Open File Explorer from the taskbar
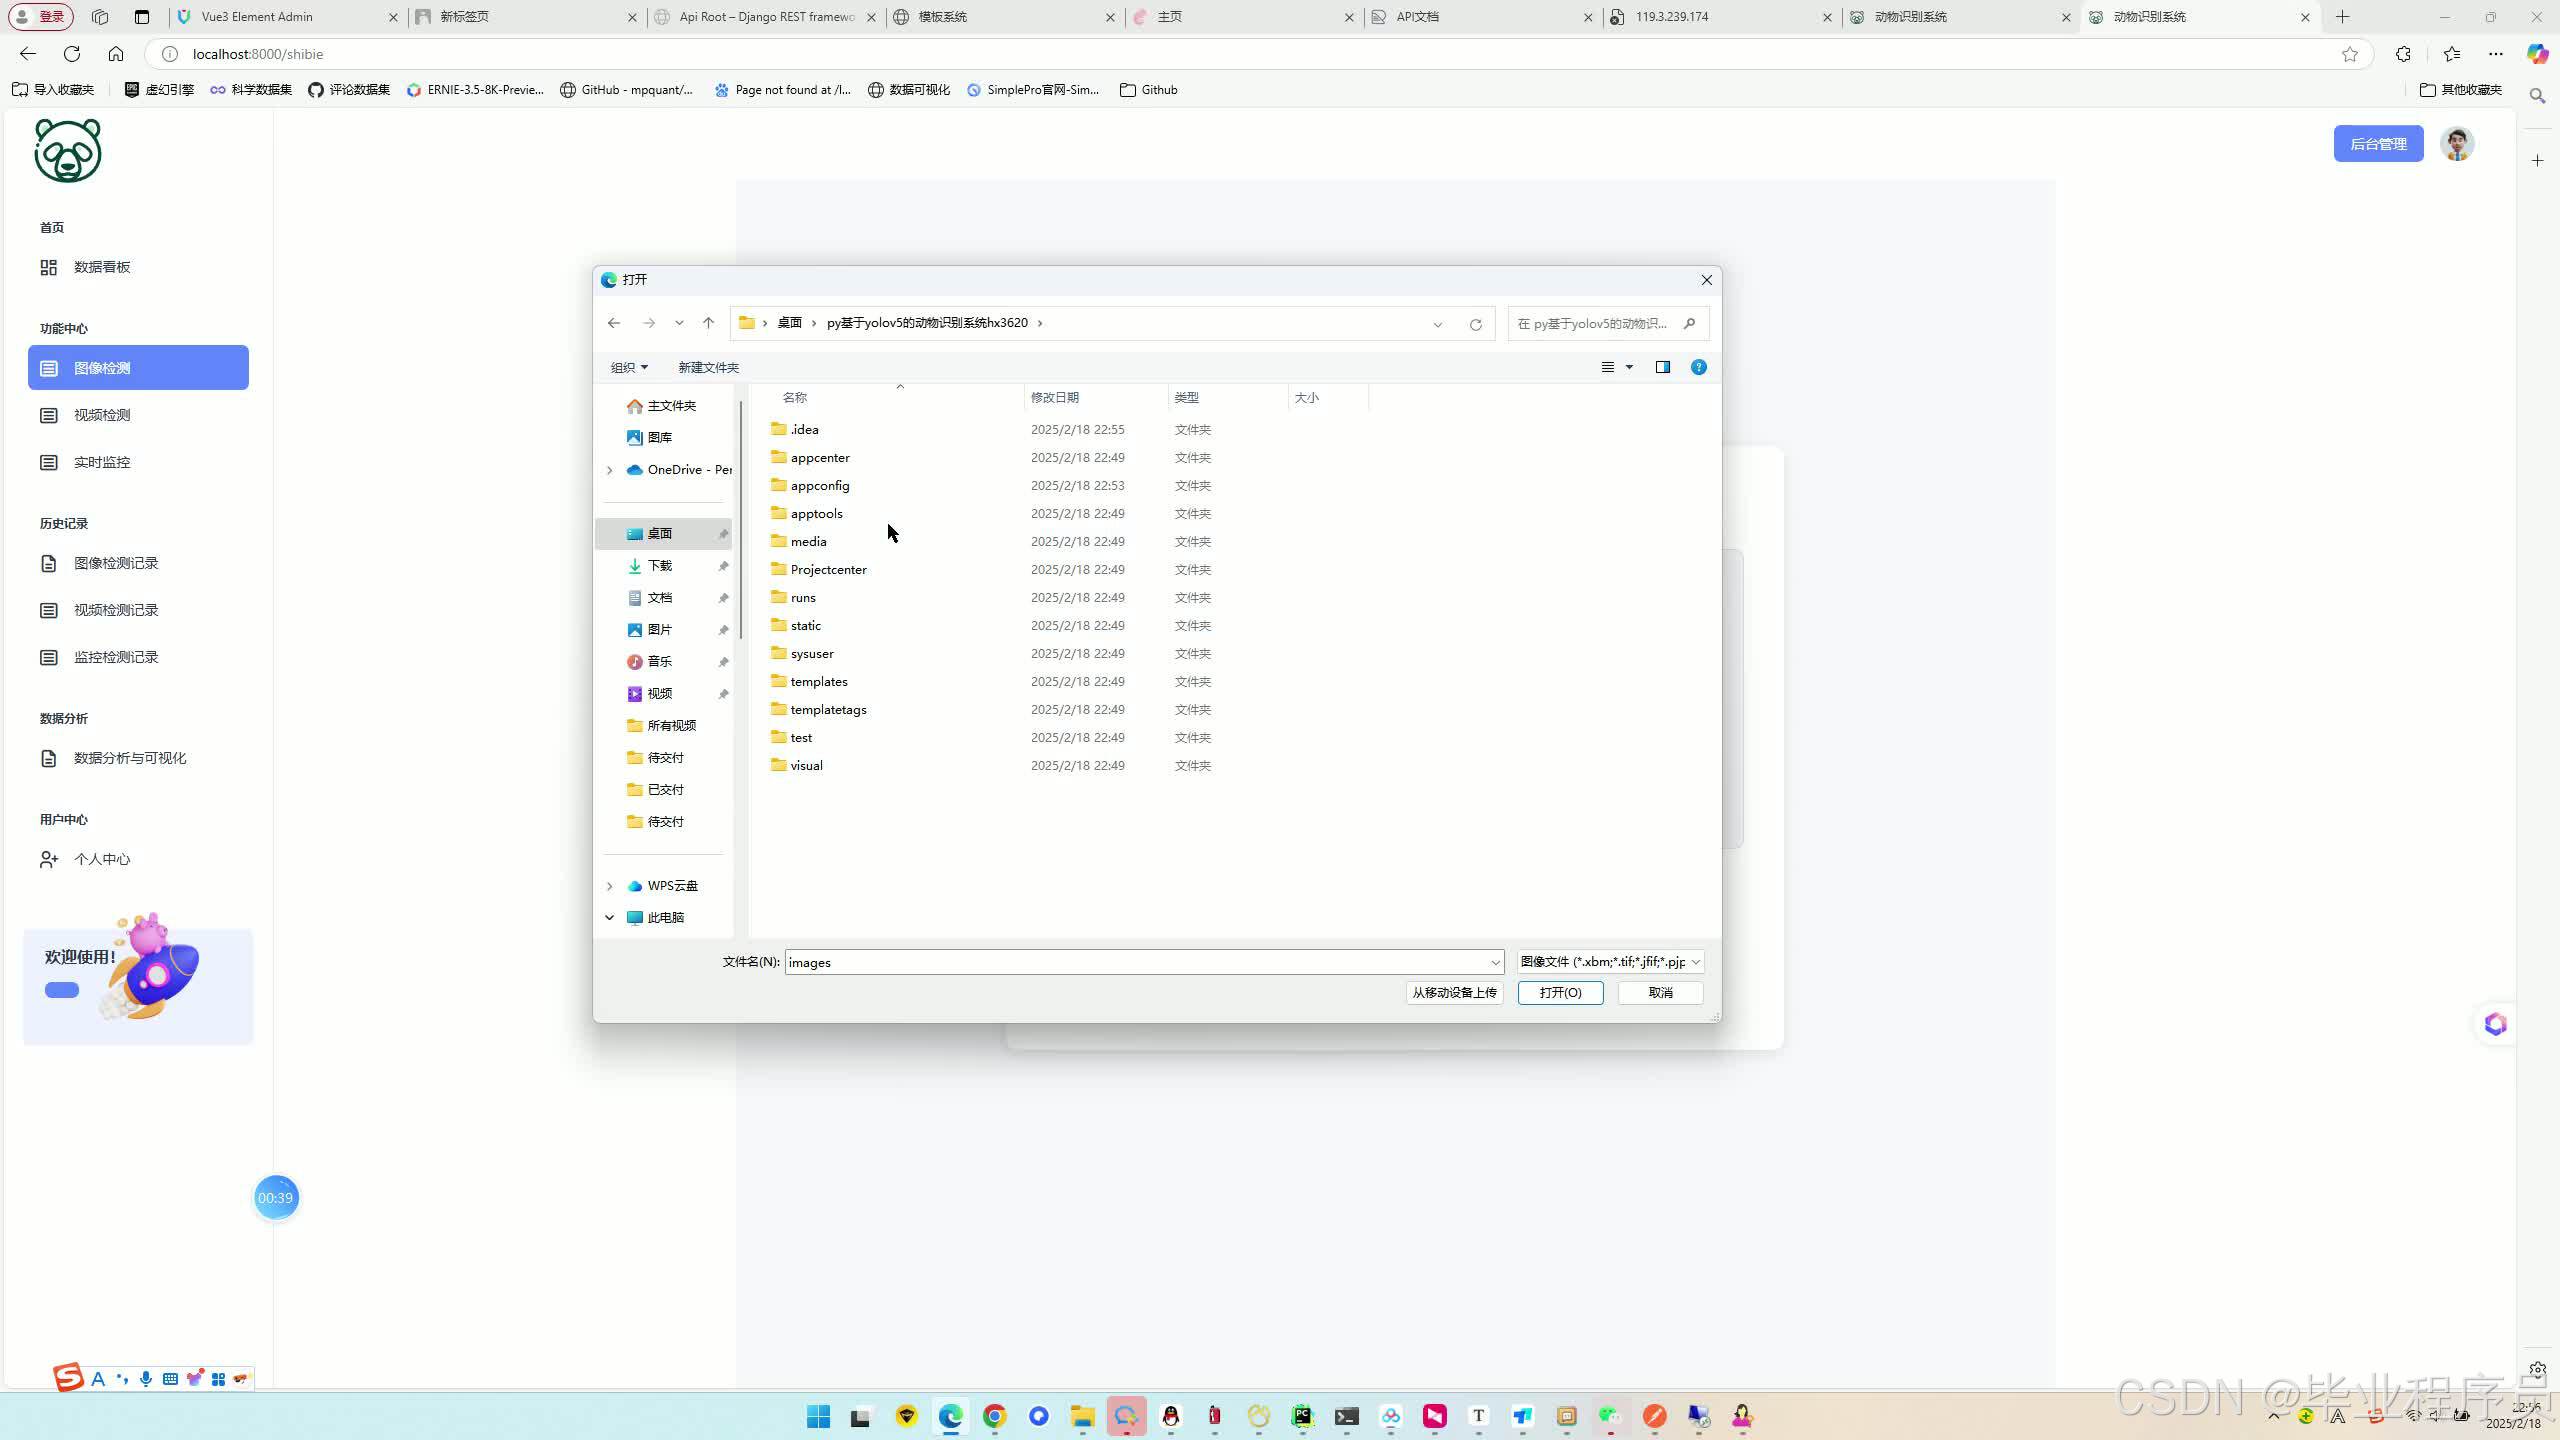This screenshot has width=2560, height=1440. 1082,1416
